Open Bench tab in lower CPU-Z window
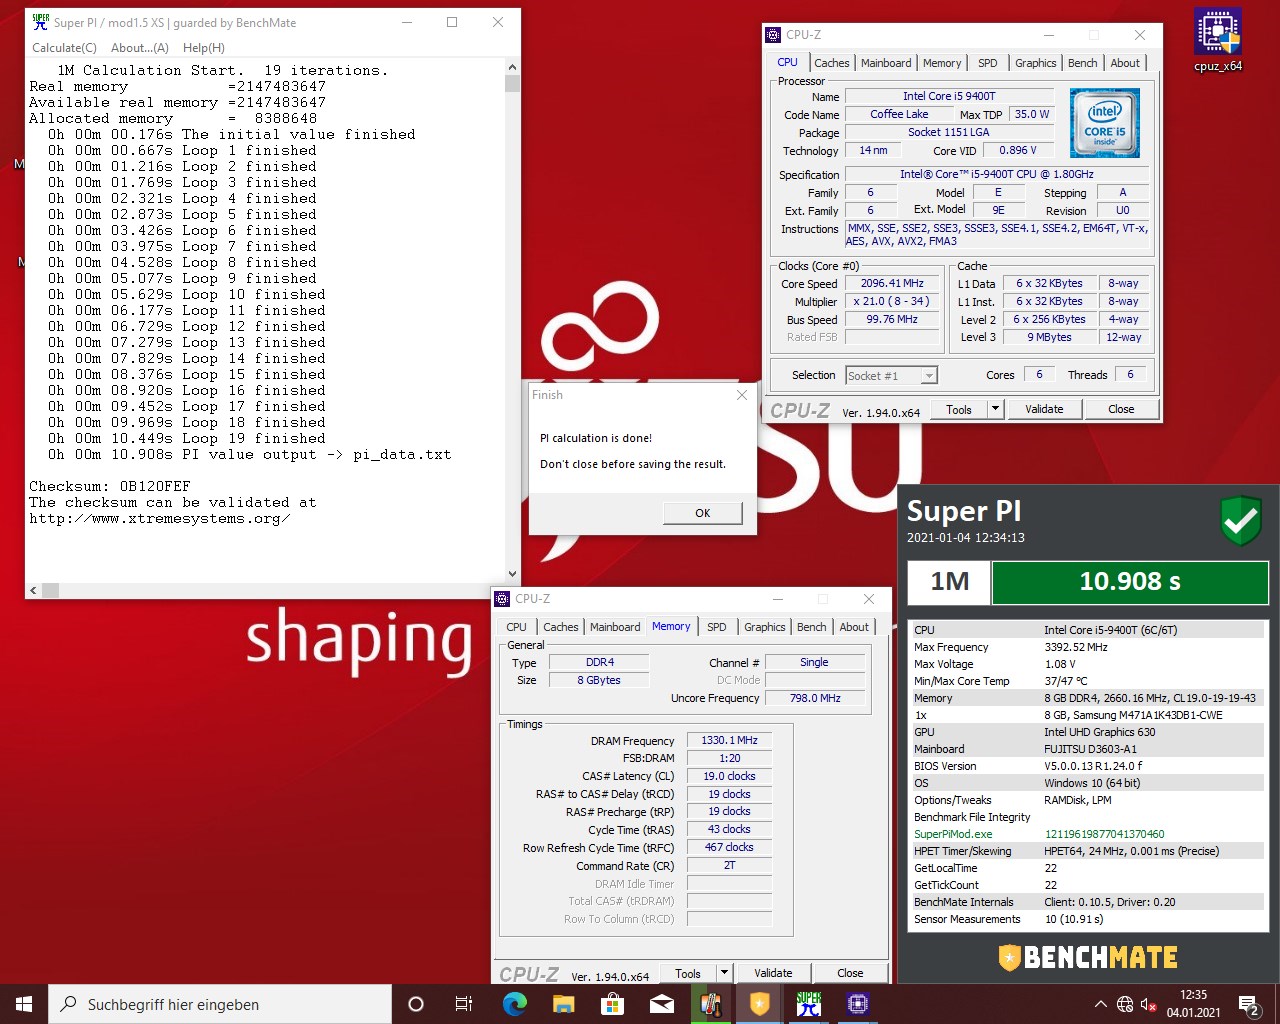The image size is (1280, 1024). 811,627
